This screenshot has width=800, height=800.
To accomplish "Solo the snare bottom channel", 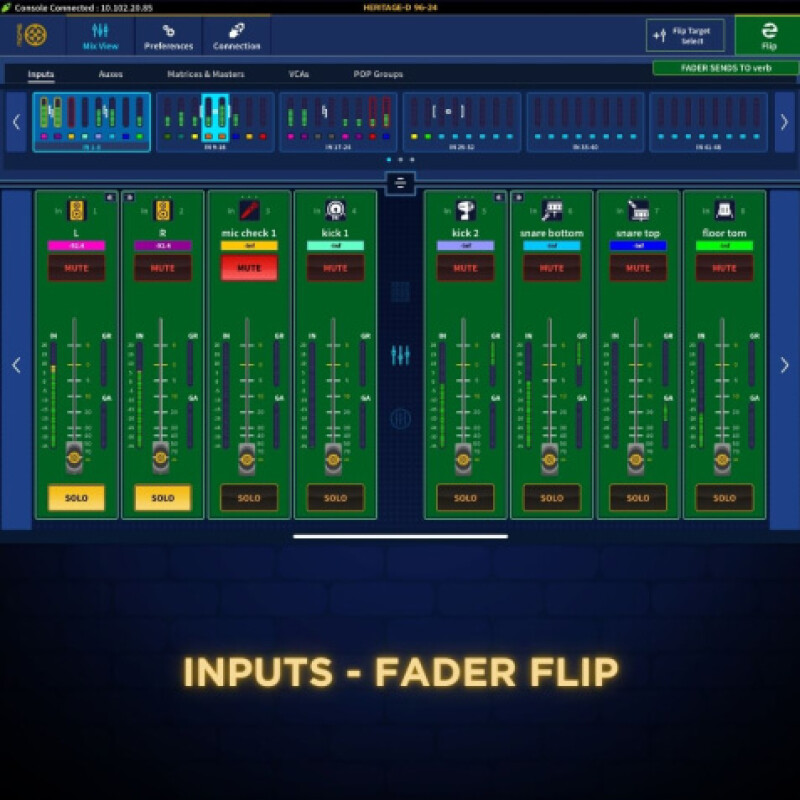I will tap(552, 497).
